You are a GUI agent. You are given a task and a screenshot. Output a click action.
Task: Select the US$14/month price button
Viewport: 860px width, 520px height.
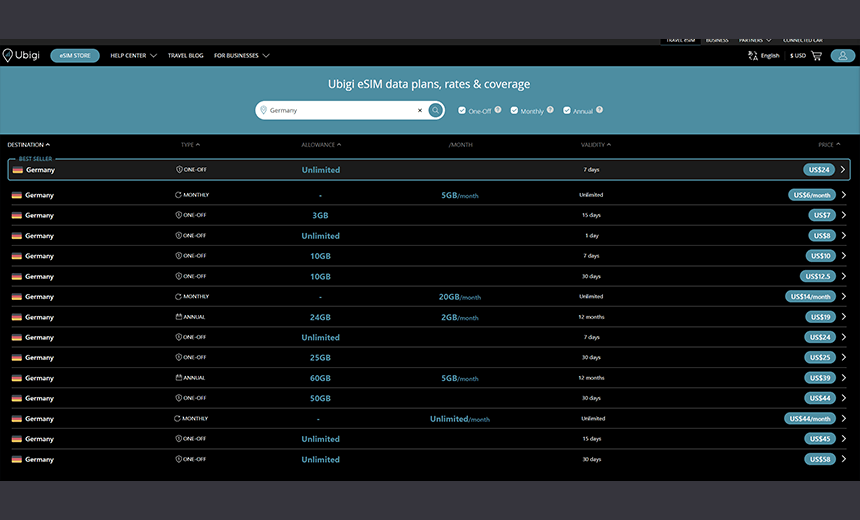click(810, 296)
